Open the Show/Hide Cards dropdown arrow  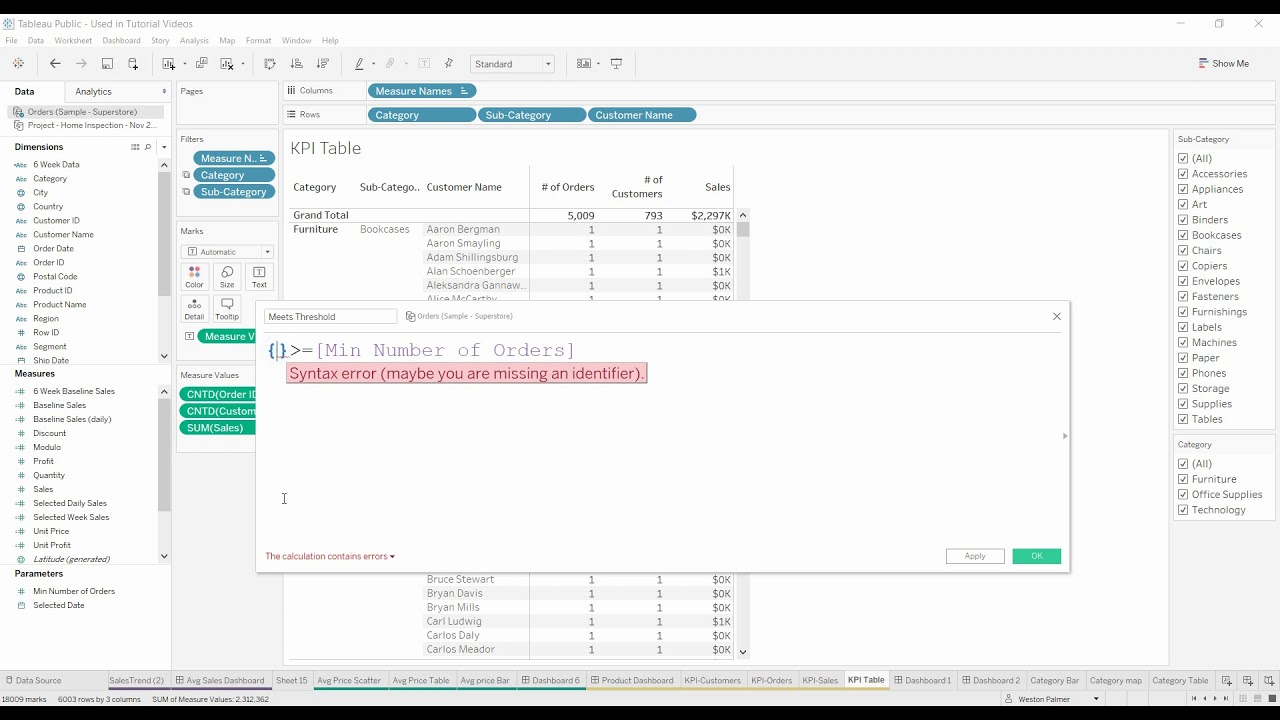point(598,64)
